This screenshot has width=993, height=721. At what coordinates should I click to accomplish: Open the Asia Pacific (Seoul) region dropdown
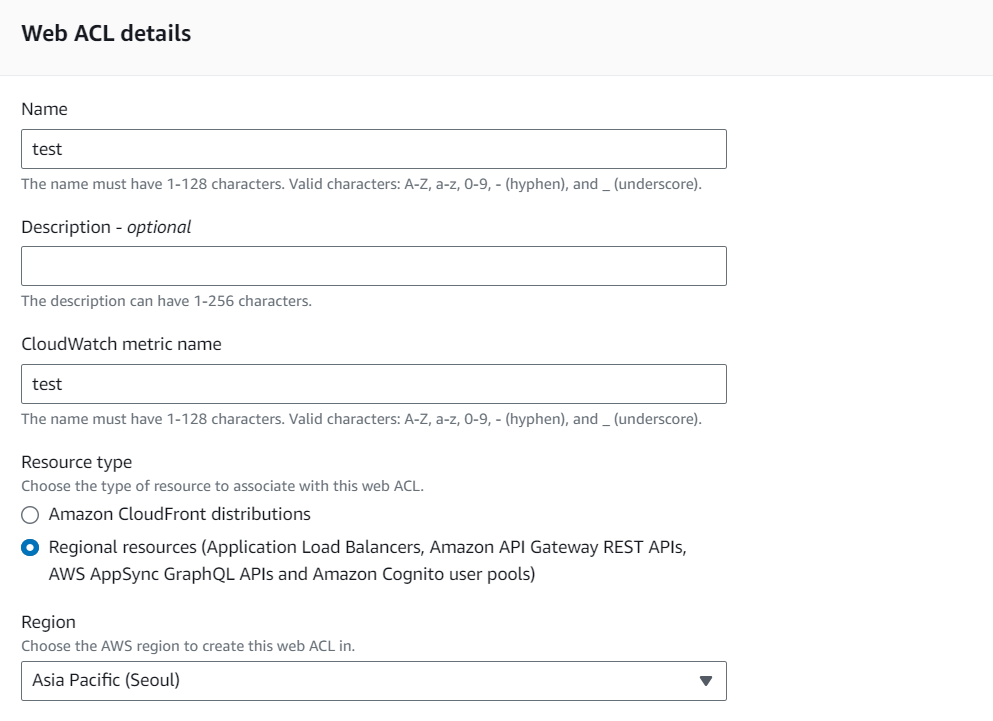click(x=373, y=681)
